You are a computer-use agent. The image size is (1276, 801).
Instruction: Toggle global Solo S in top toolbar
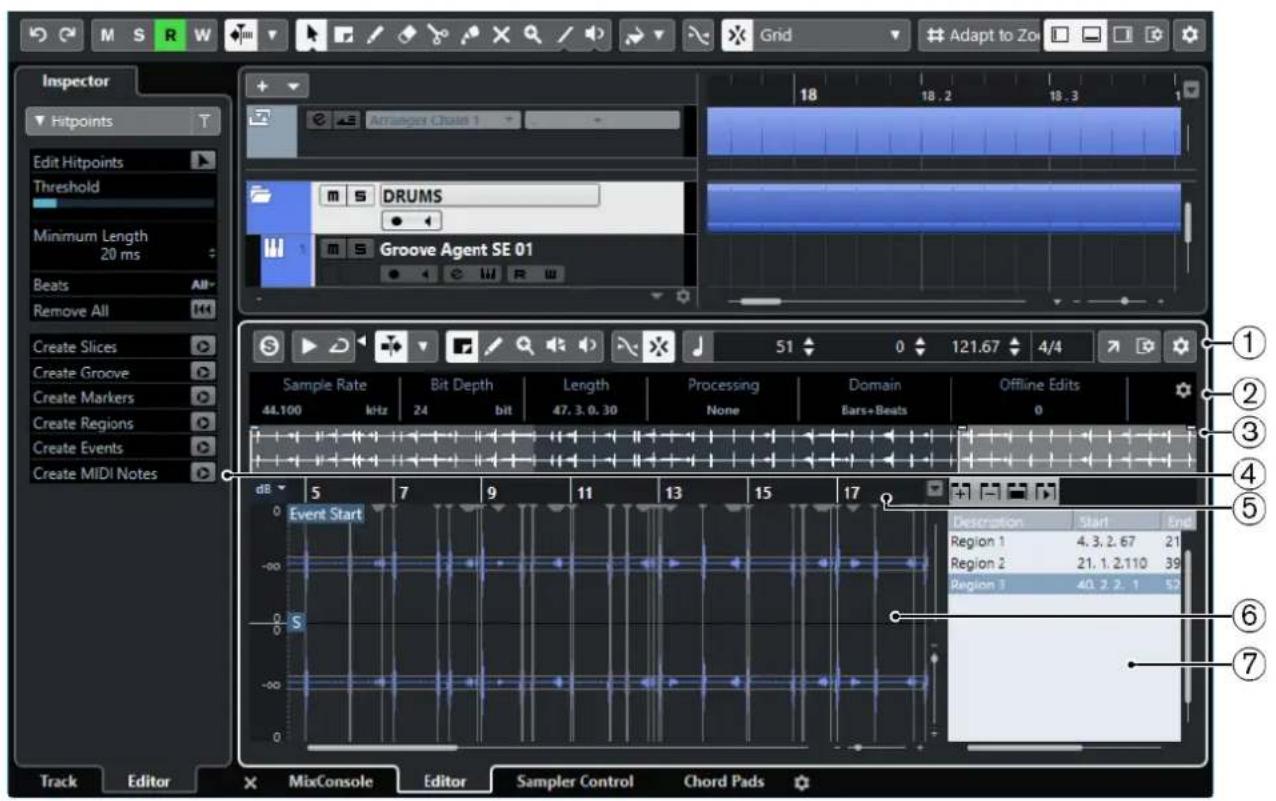point(138,35)
